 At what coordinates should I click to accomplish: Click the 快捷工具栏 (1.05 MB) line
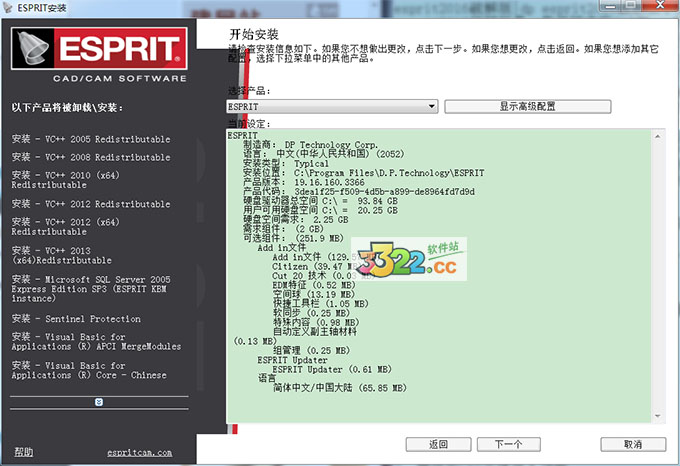pyautogui.click(x=320, y=303)
